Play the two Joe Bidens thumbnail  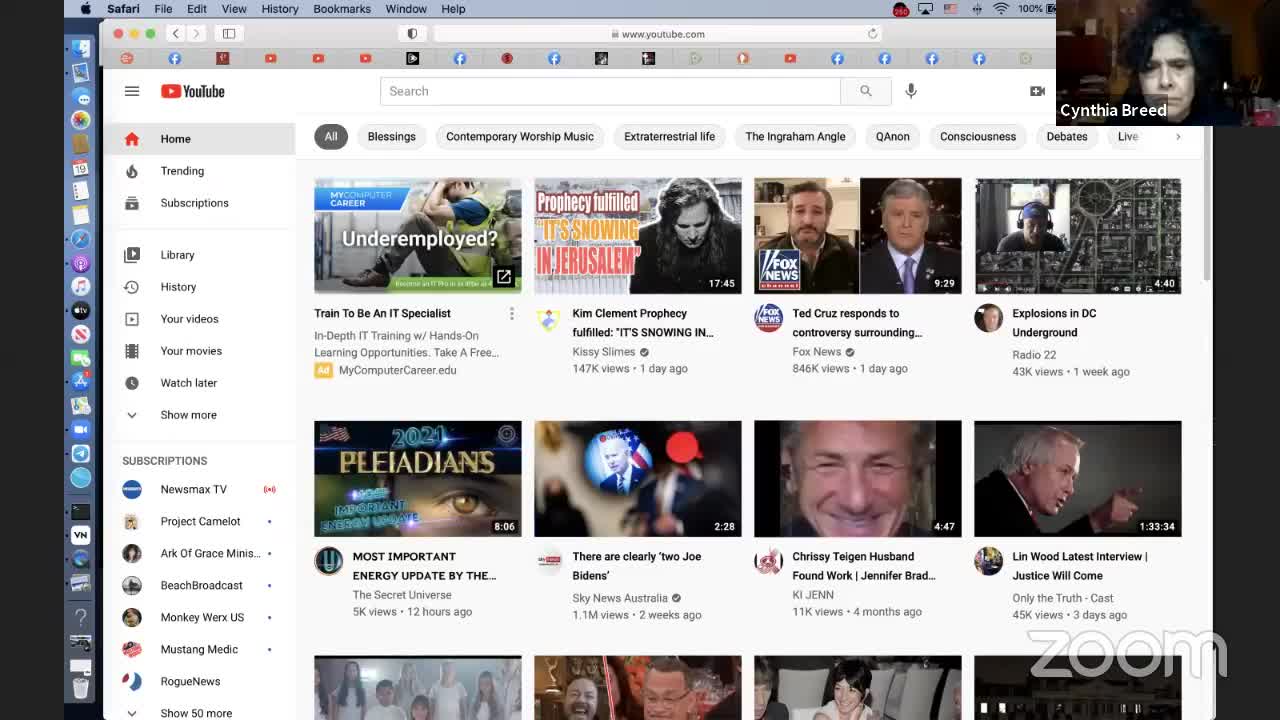tap(638, 479)
